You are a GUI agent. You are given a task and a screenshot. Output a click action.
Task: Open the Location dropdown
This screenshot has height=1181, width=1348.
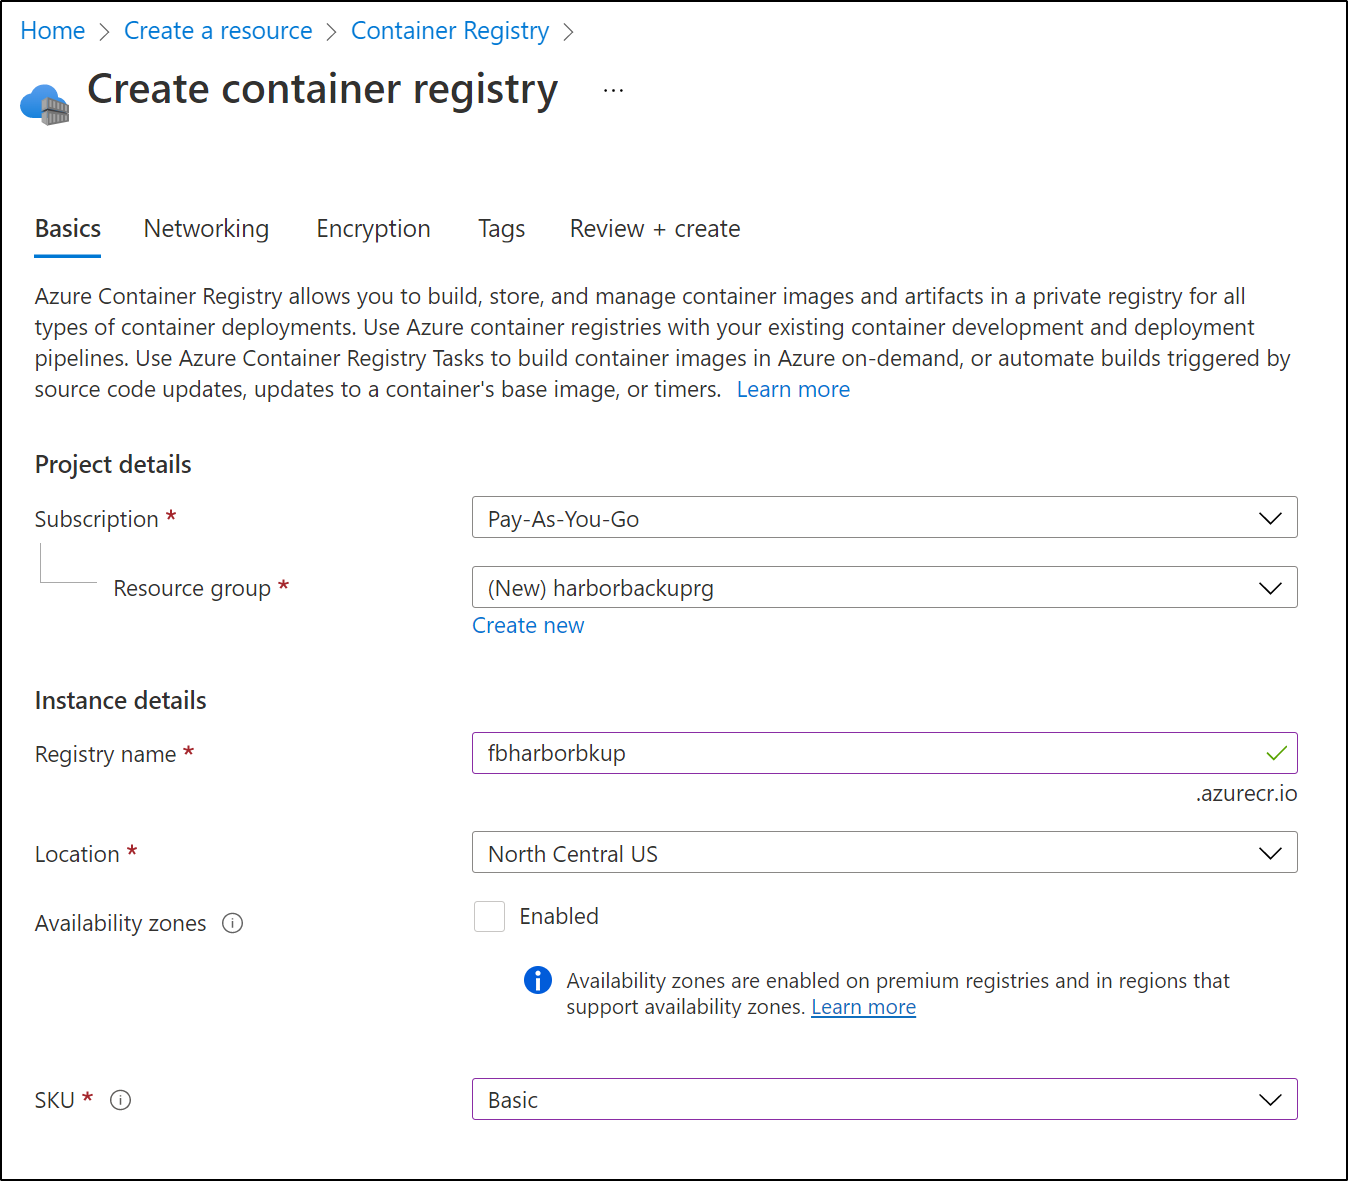coord(884,852)
